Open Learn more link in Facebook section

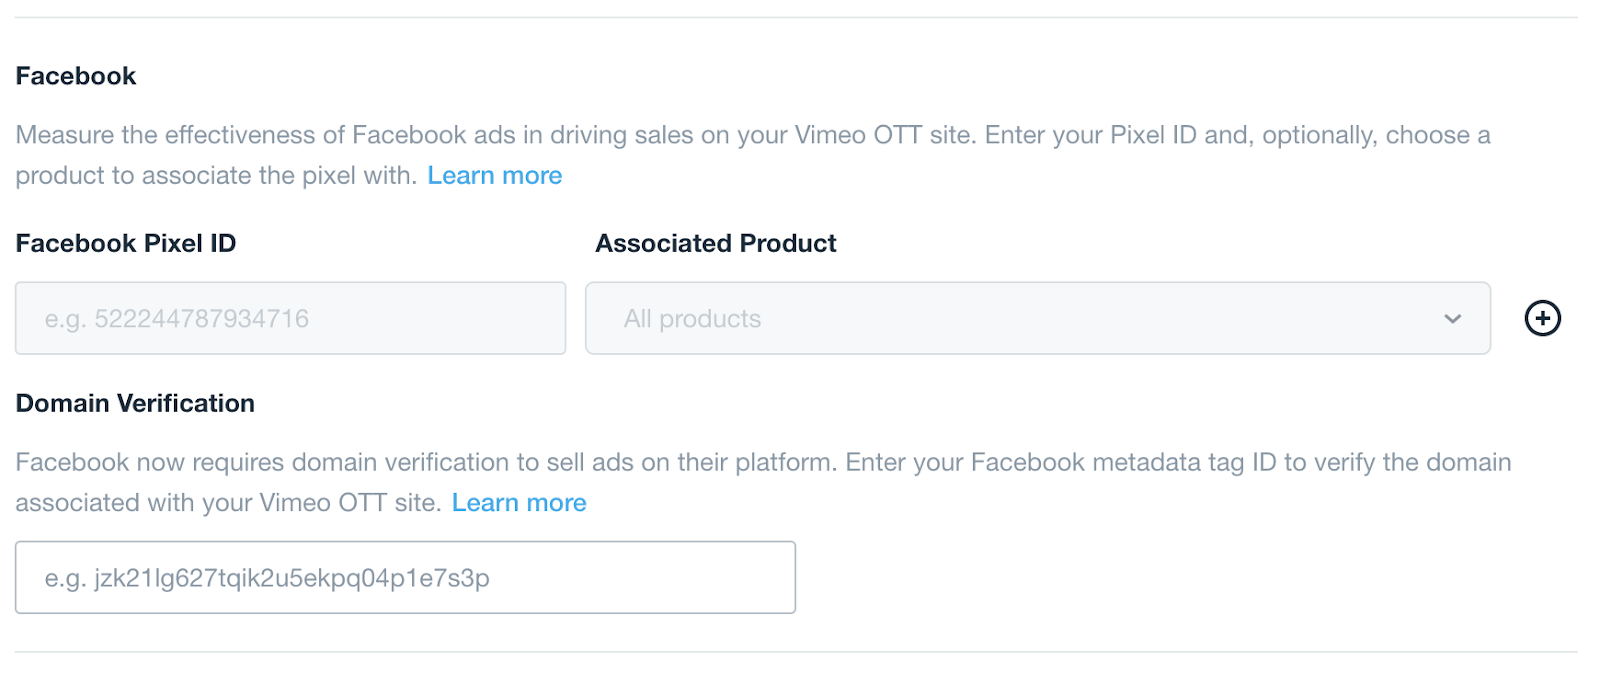click(494, 175)
